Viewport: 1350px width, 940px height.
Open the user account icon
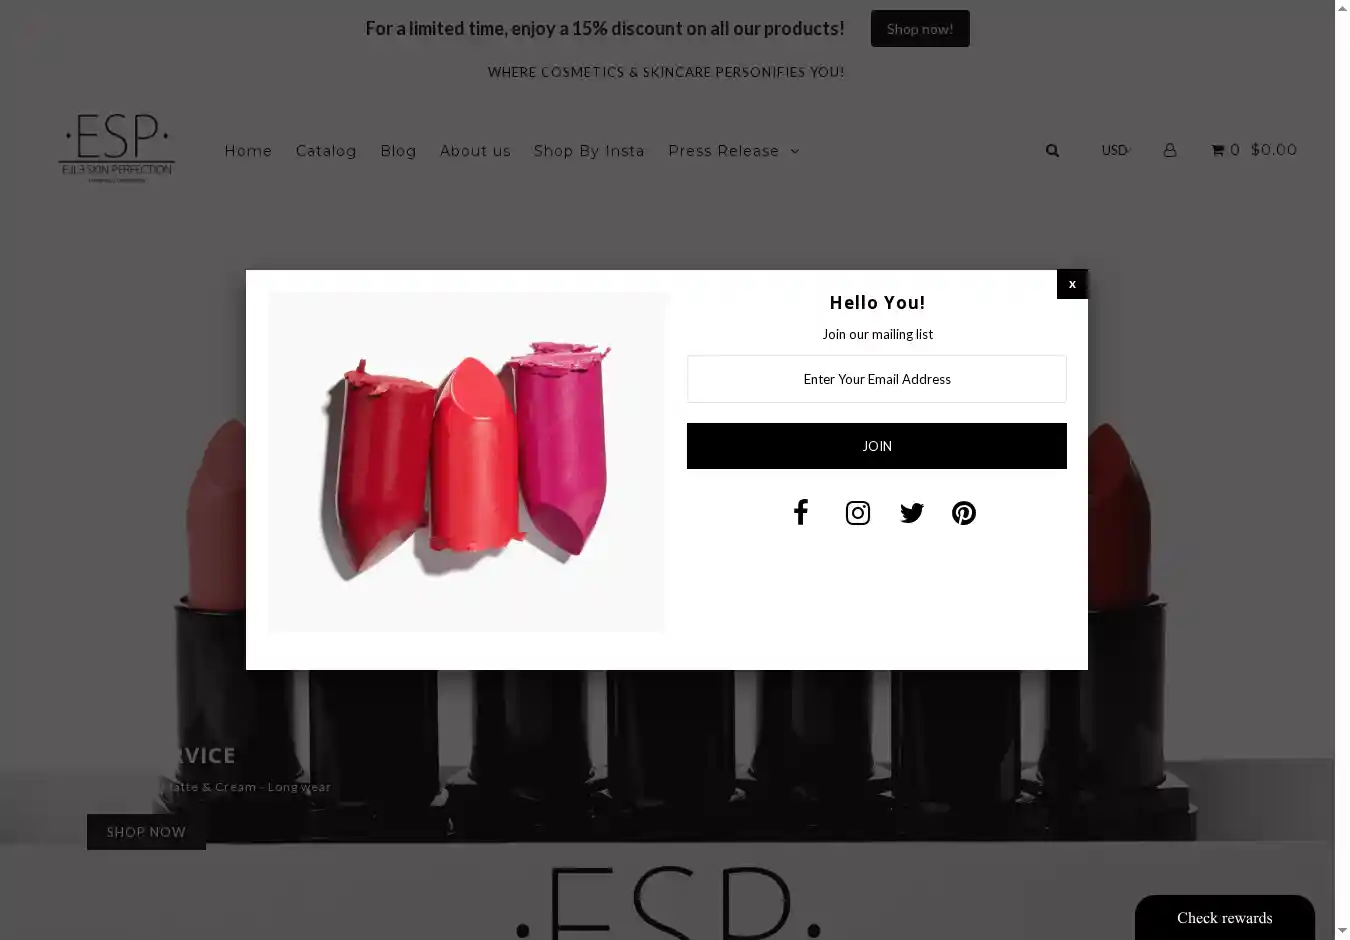pos(1170,150)
